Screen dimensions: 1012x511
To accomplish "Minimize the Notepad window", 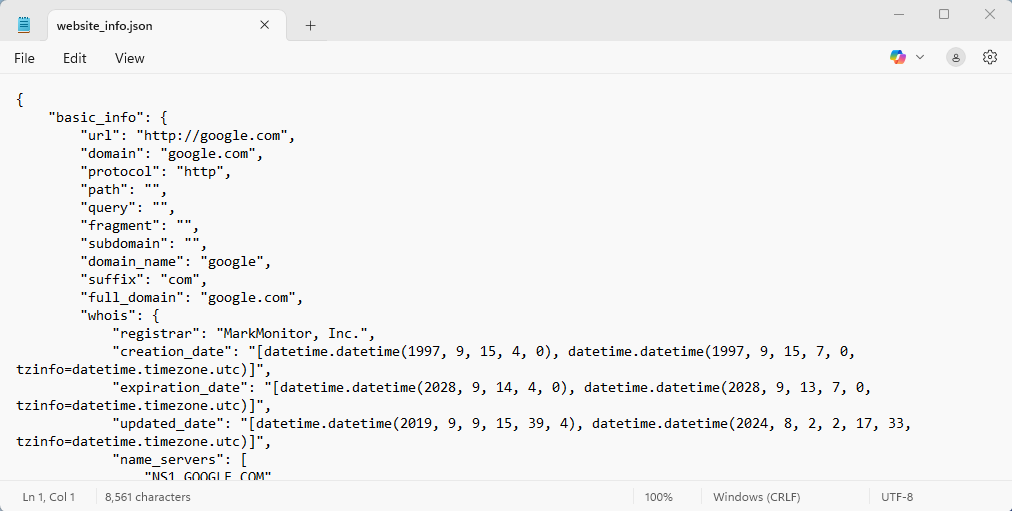I will 897,14.
